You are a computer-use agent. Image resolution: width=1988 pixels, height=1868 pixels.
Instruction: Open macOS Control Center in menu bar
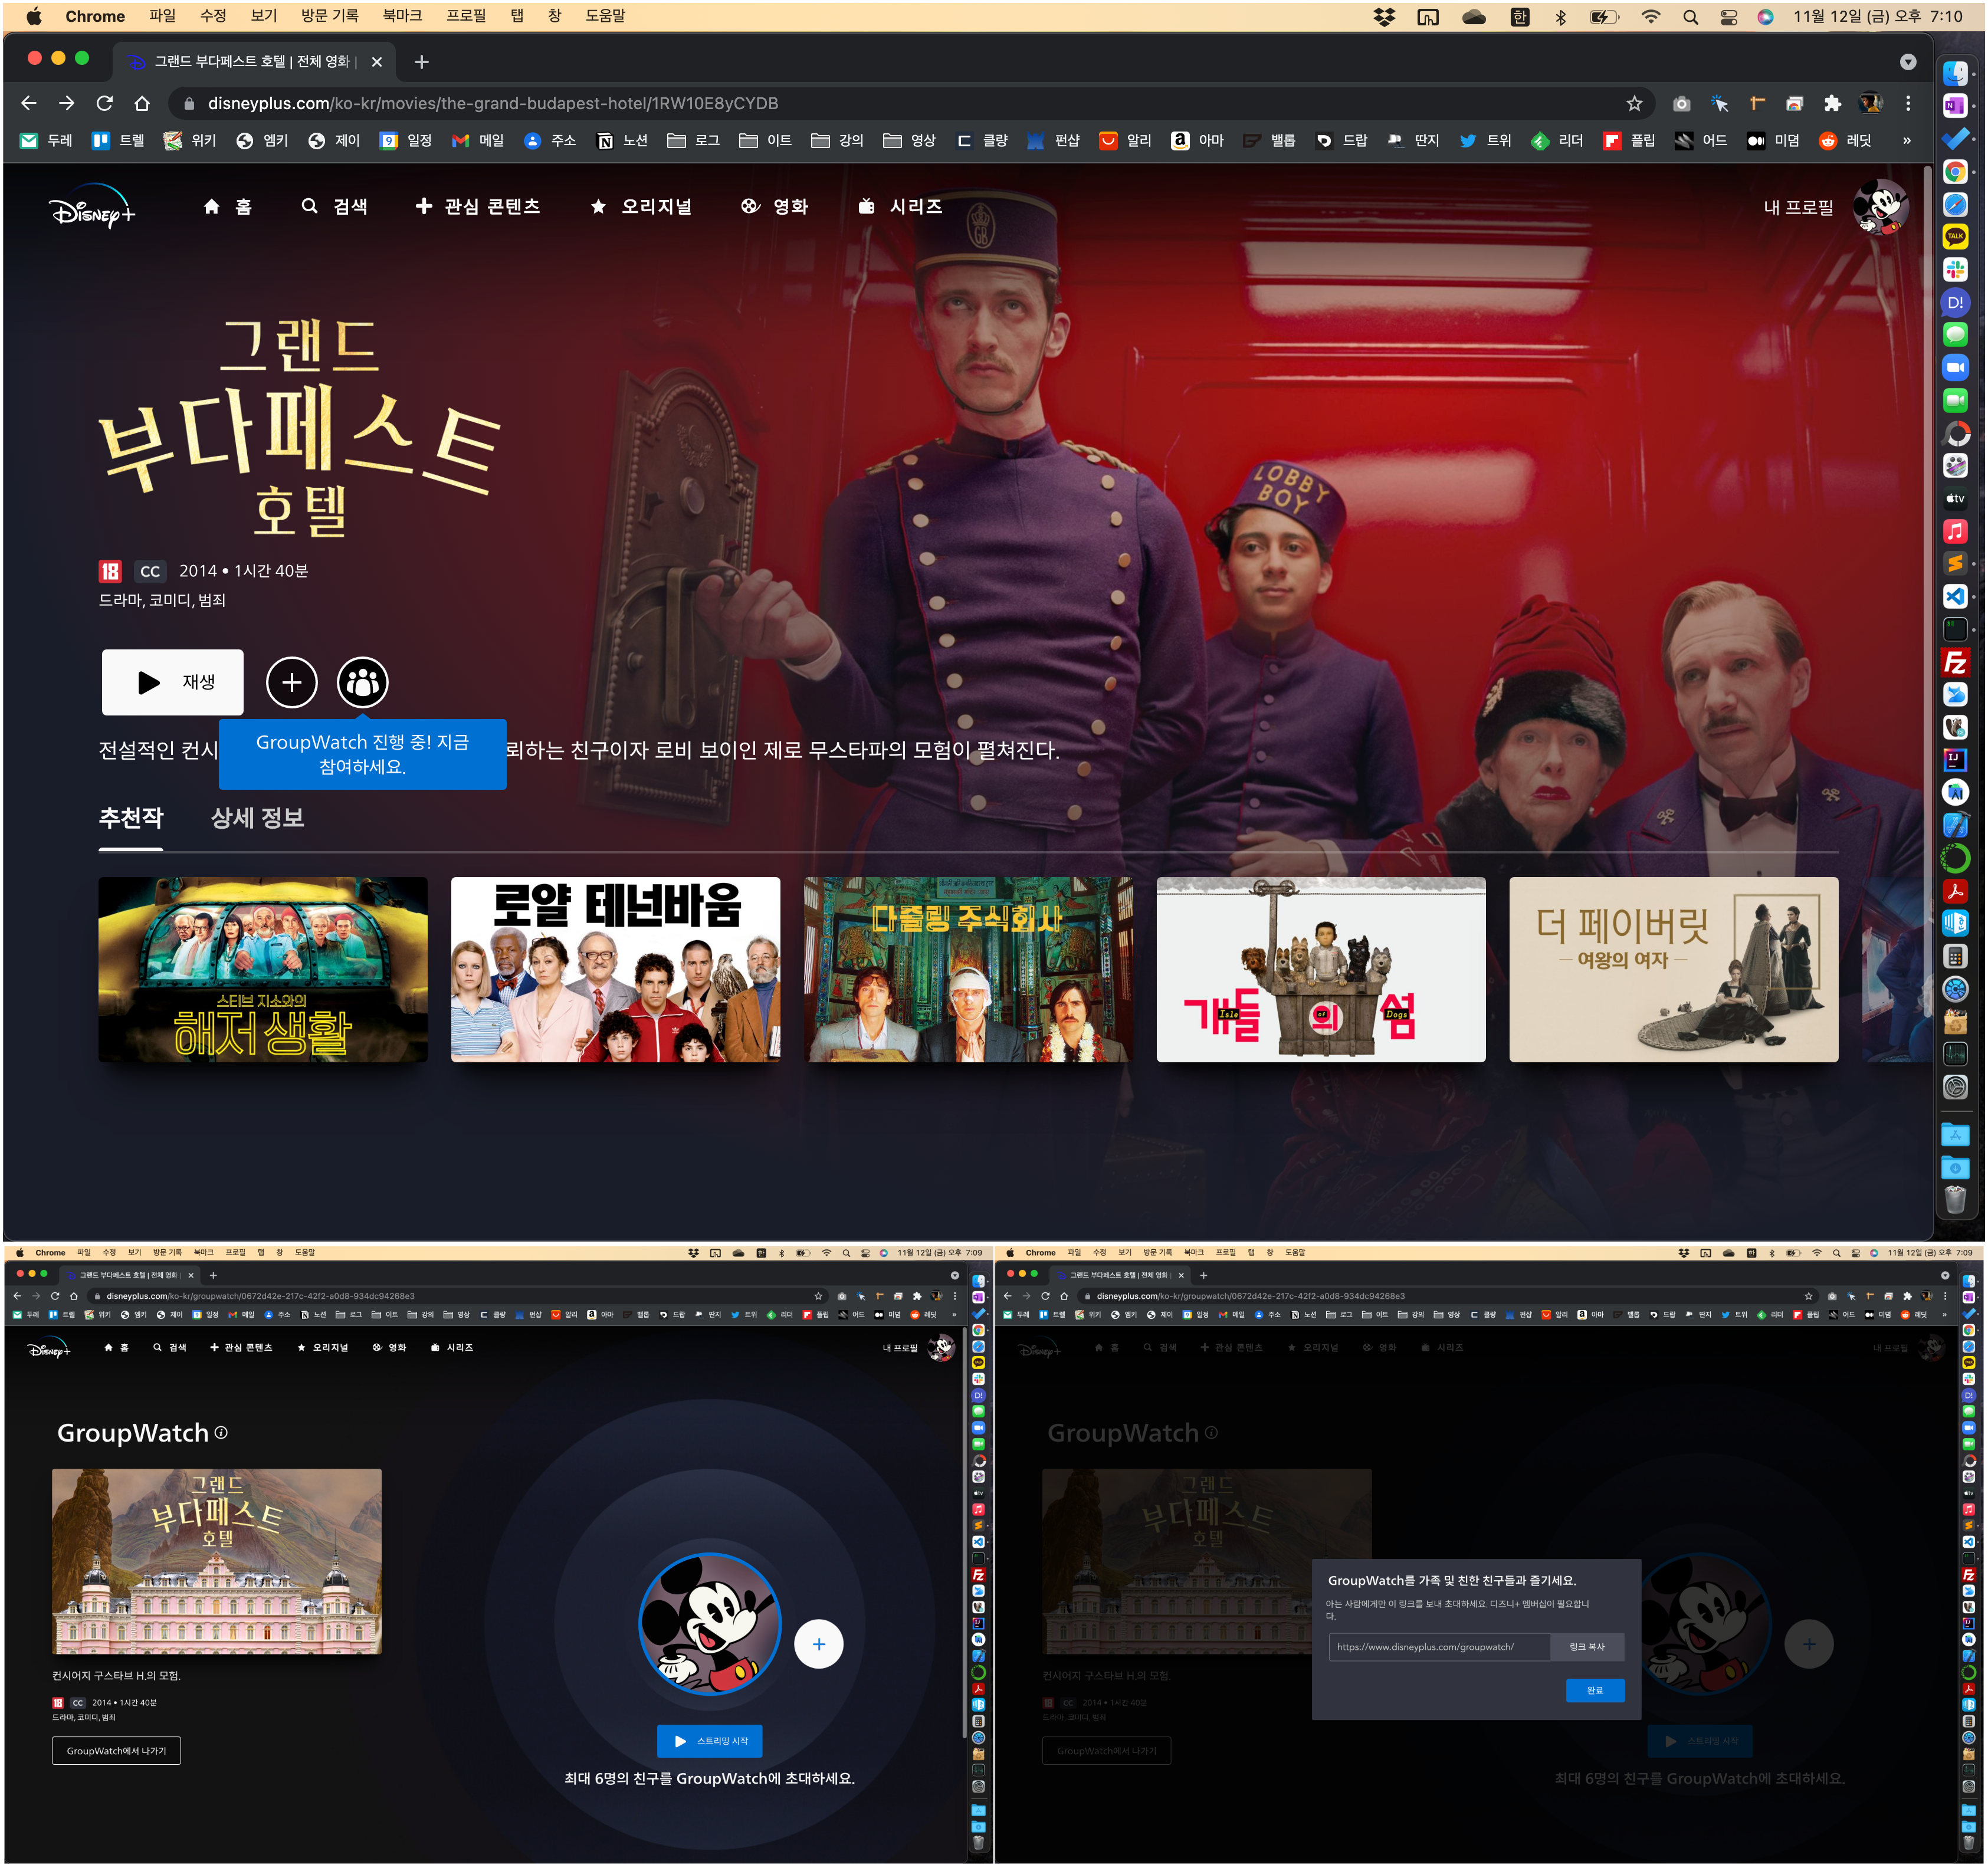point(1728,17)
